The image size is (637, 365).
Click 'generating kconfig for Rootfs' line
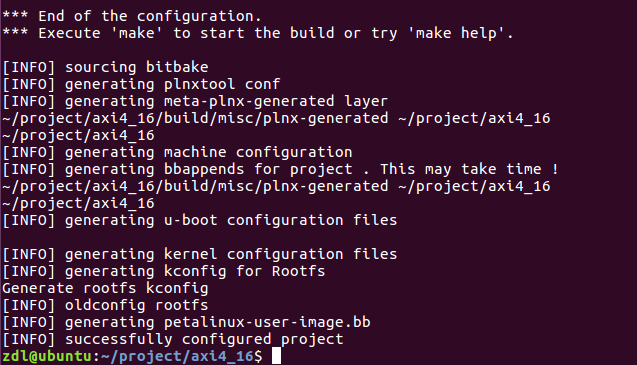click(x=164, y=271)
